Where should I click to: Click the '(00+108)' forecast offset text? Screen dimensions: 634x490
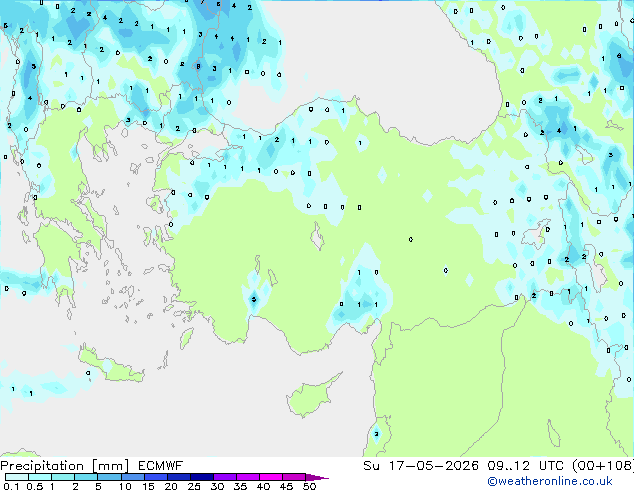tap(603, 466)
